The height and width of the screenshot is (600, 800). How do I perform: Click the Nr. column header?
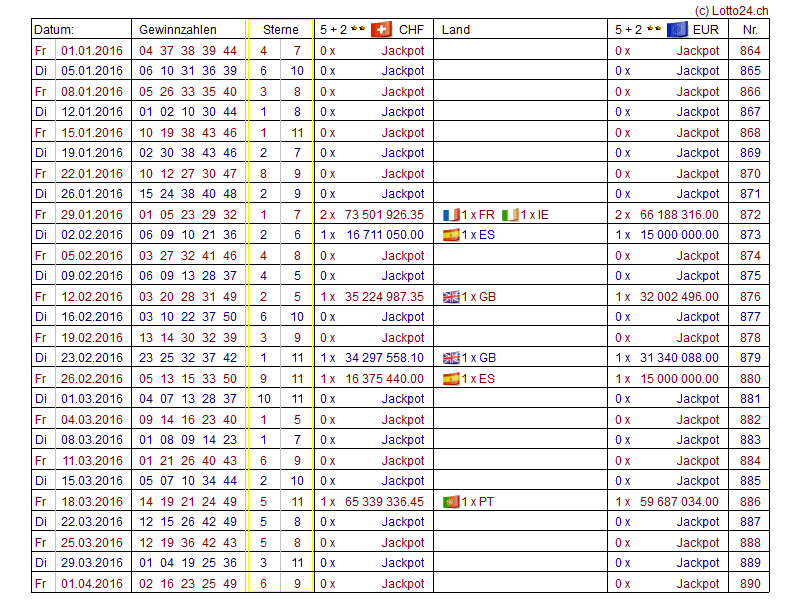750,30
